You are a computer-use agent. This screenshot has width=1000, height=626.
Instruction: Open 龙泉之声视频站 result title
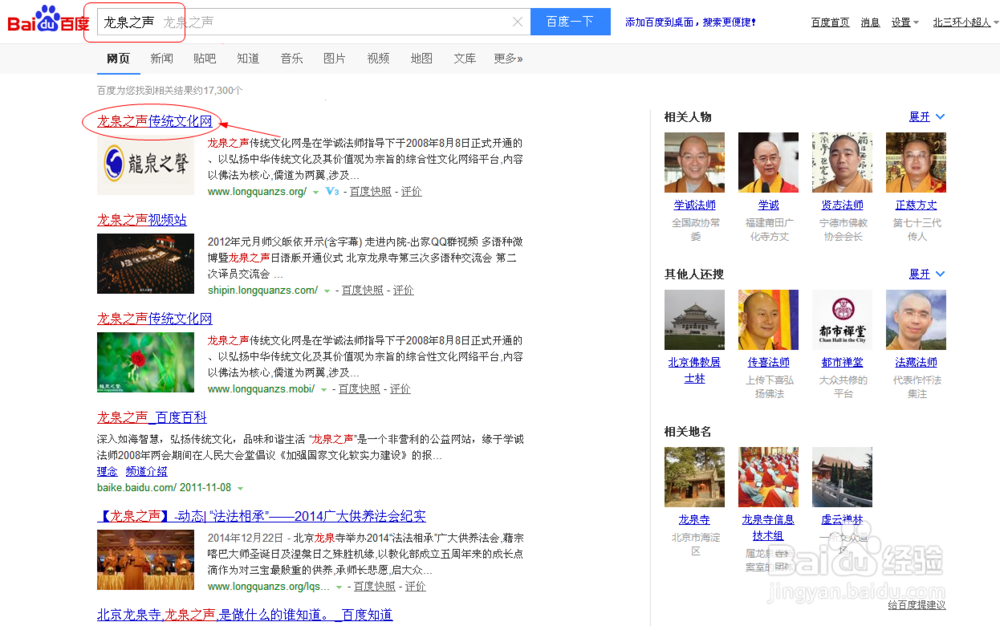click(x=142, y=220)
